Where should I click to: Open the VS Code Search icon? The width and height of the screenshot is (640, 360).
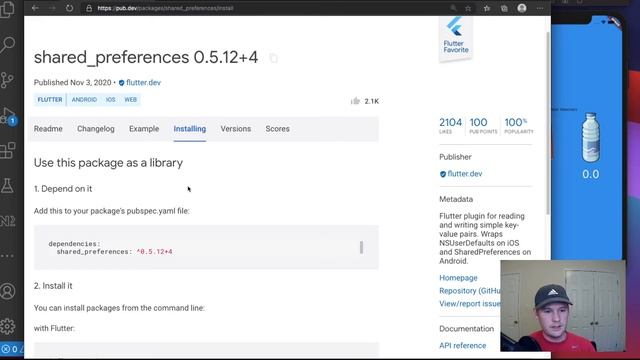7,44
